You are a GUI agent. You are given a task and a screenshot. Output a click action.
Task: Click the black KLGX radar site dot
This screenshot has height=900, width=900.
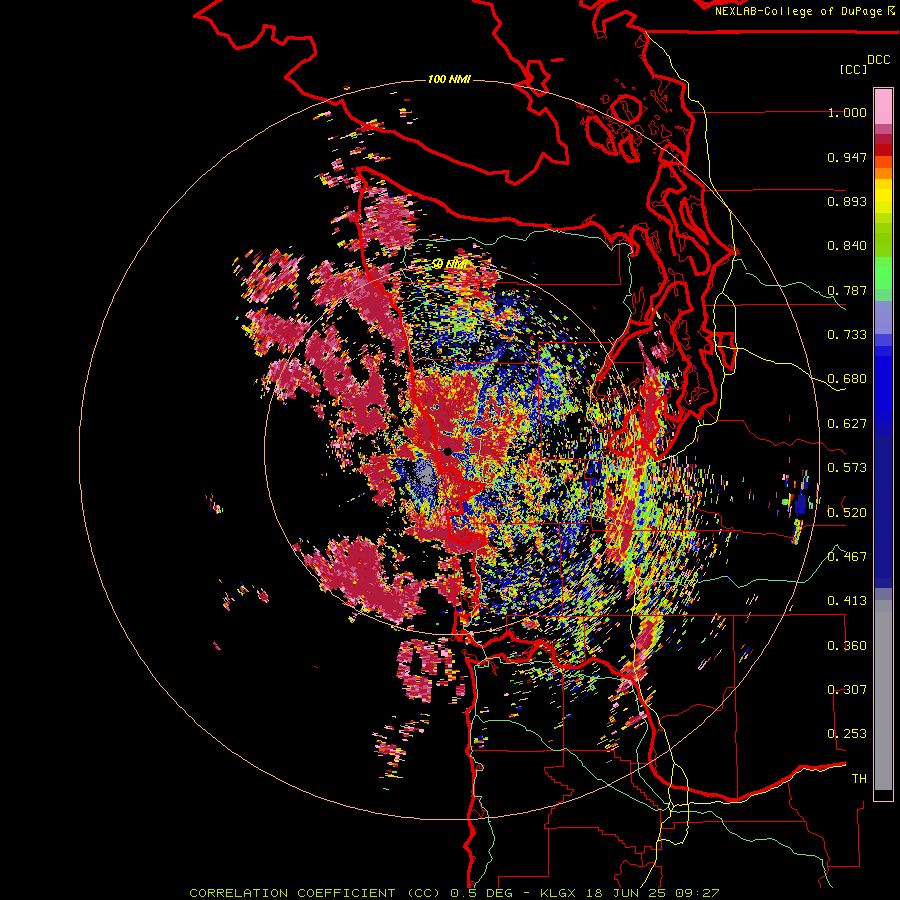[448, 452]
